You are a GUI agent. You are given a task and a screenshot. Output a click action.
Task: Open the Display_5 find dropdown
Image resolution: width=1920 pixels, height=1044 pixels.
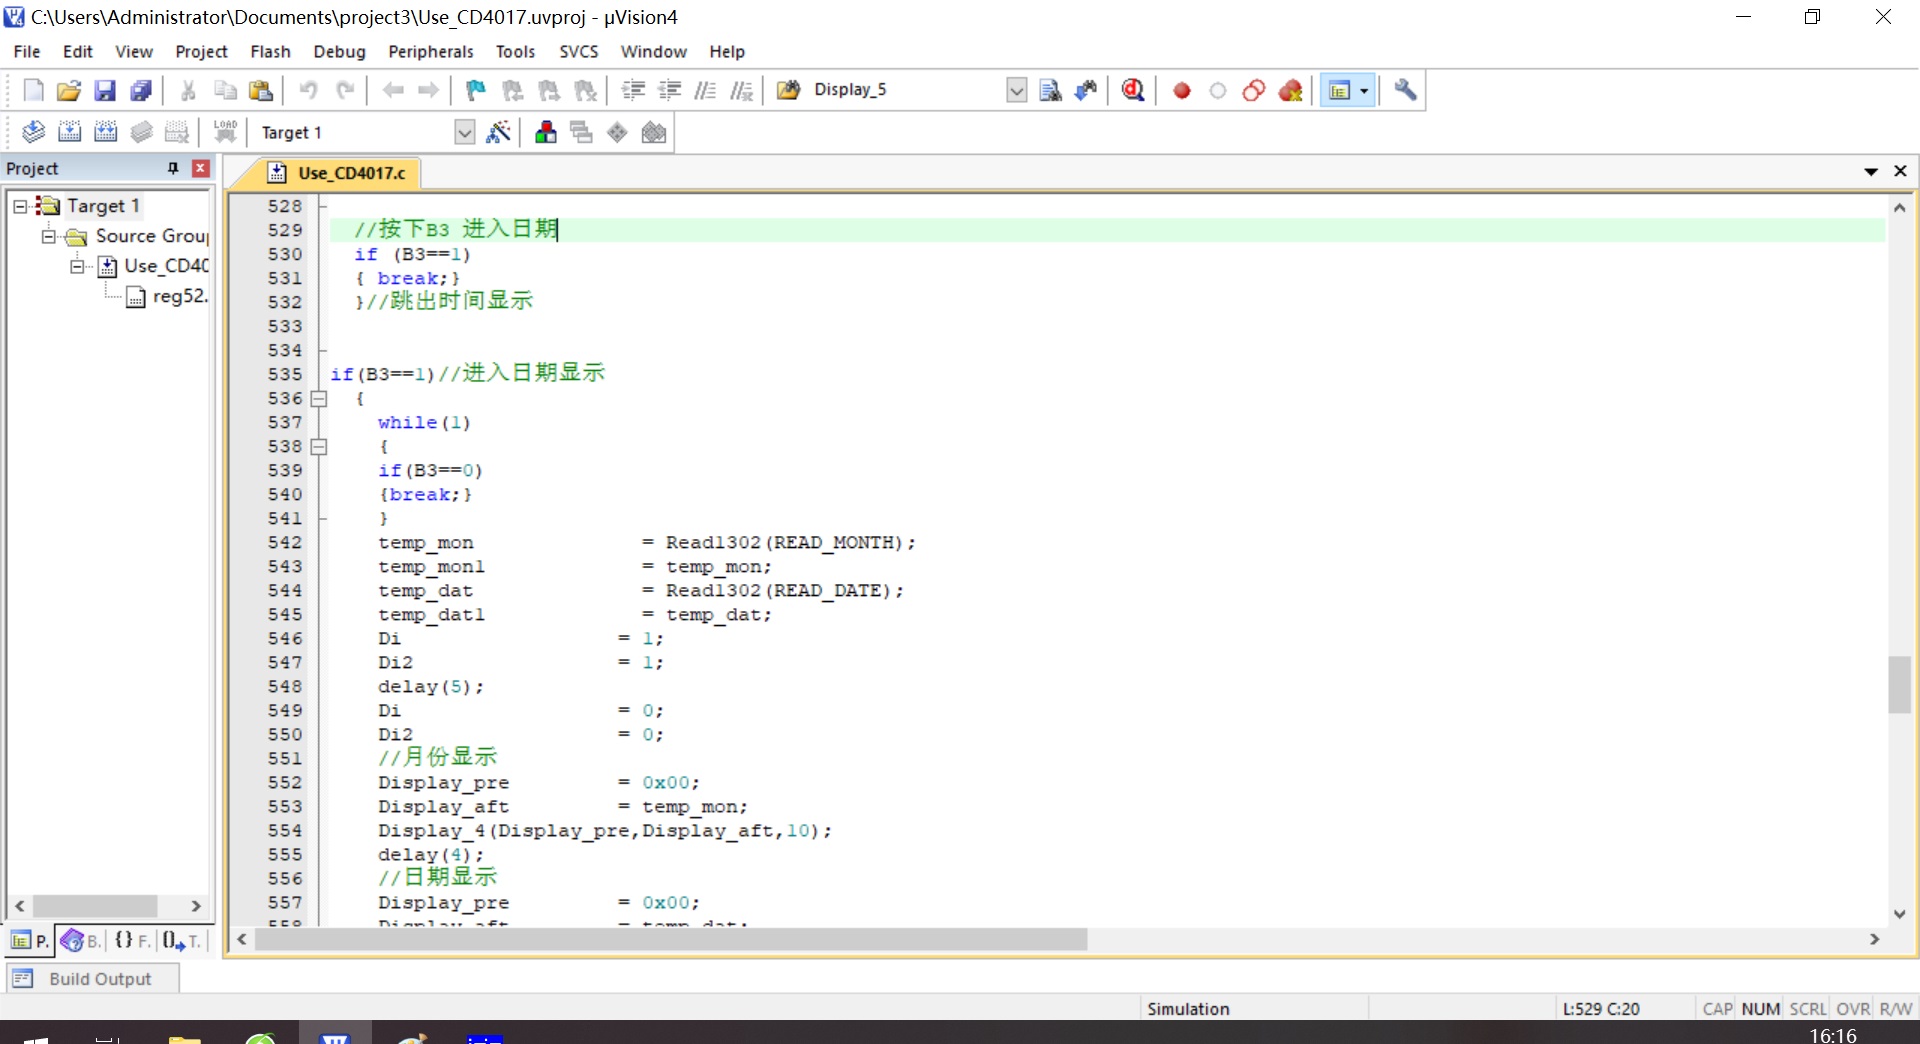[1016, 90]
